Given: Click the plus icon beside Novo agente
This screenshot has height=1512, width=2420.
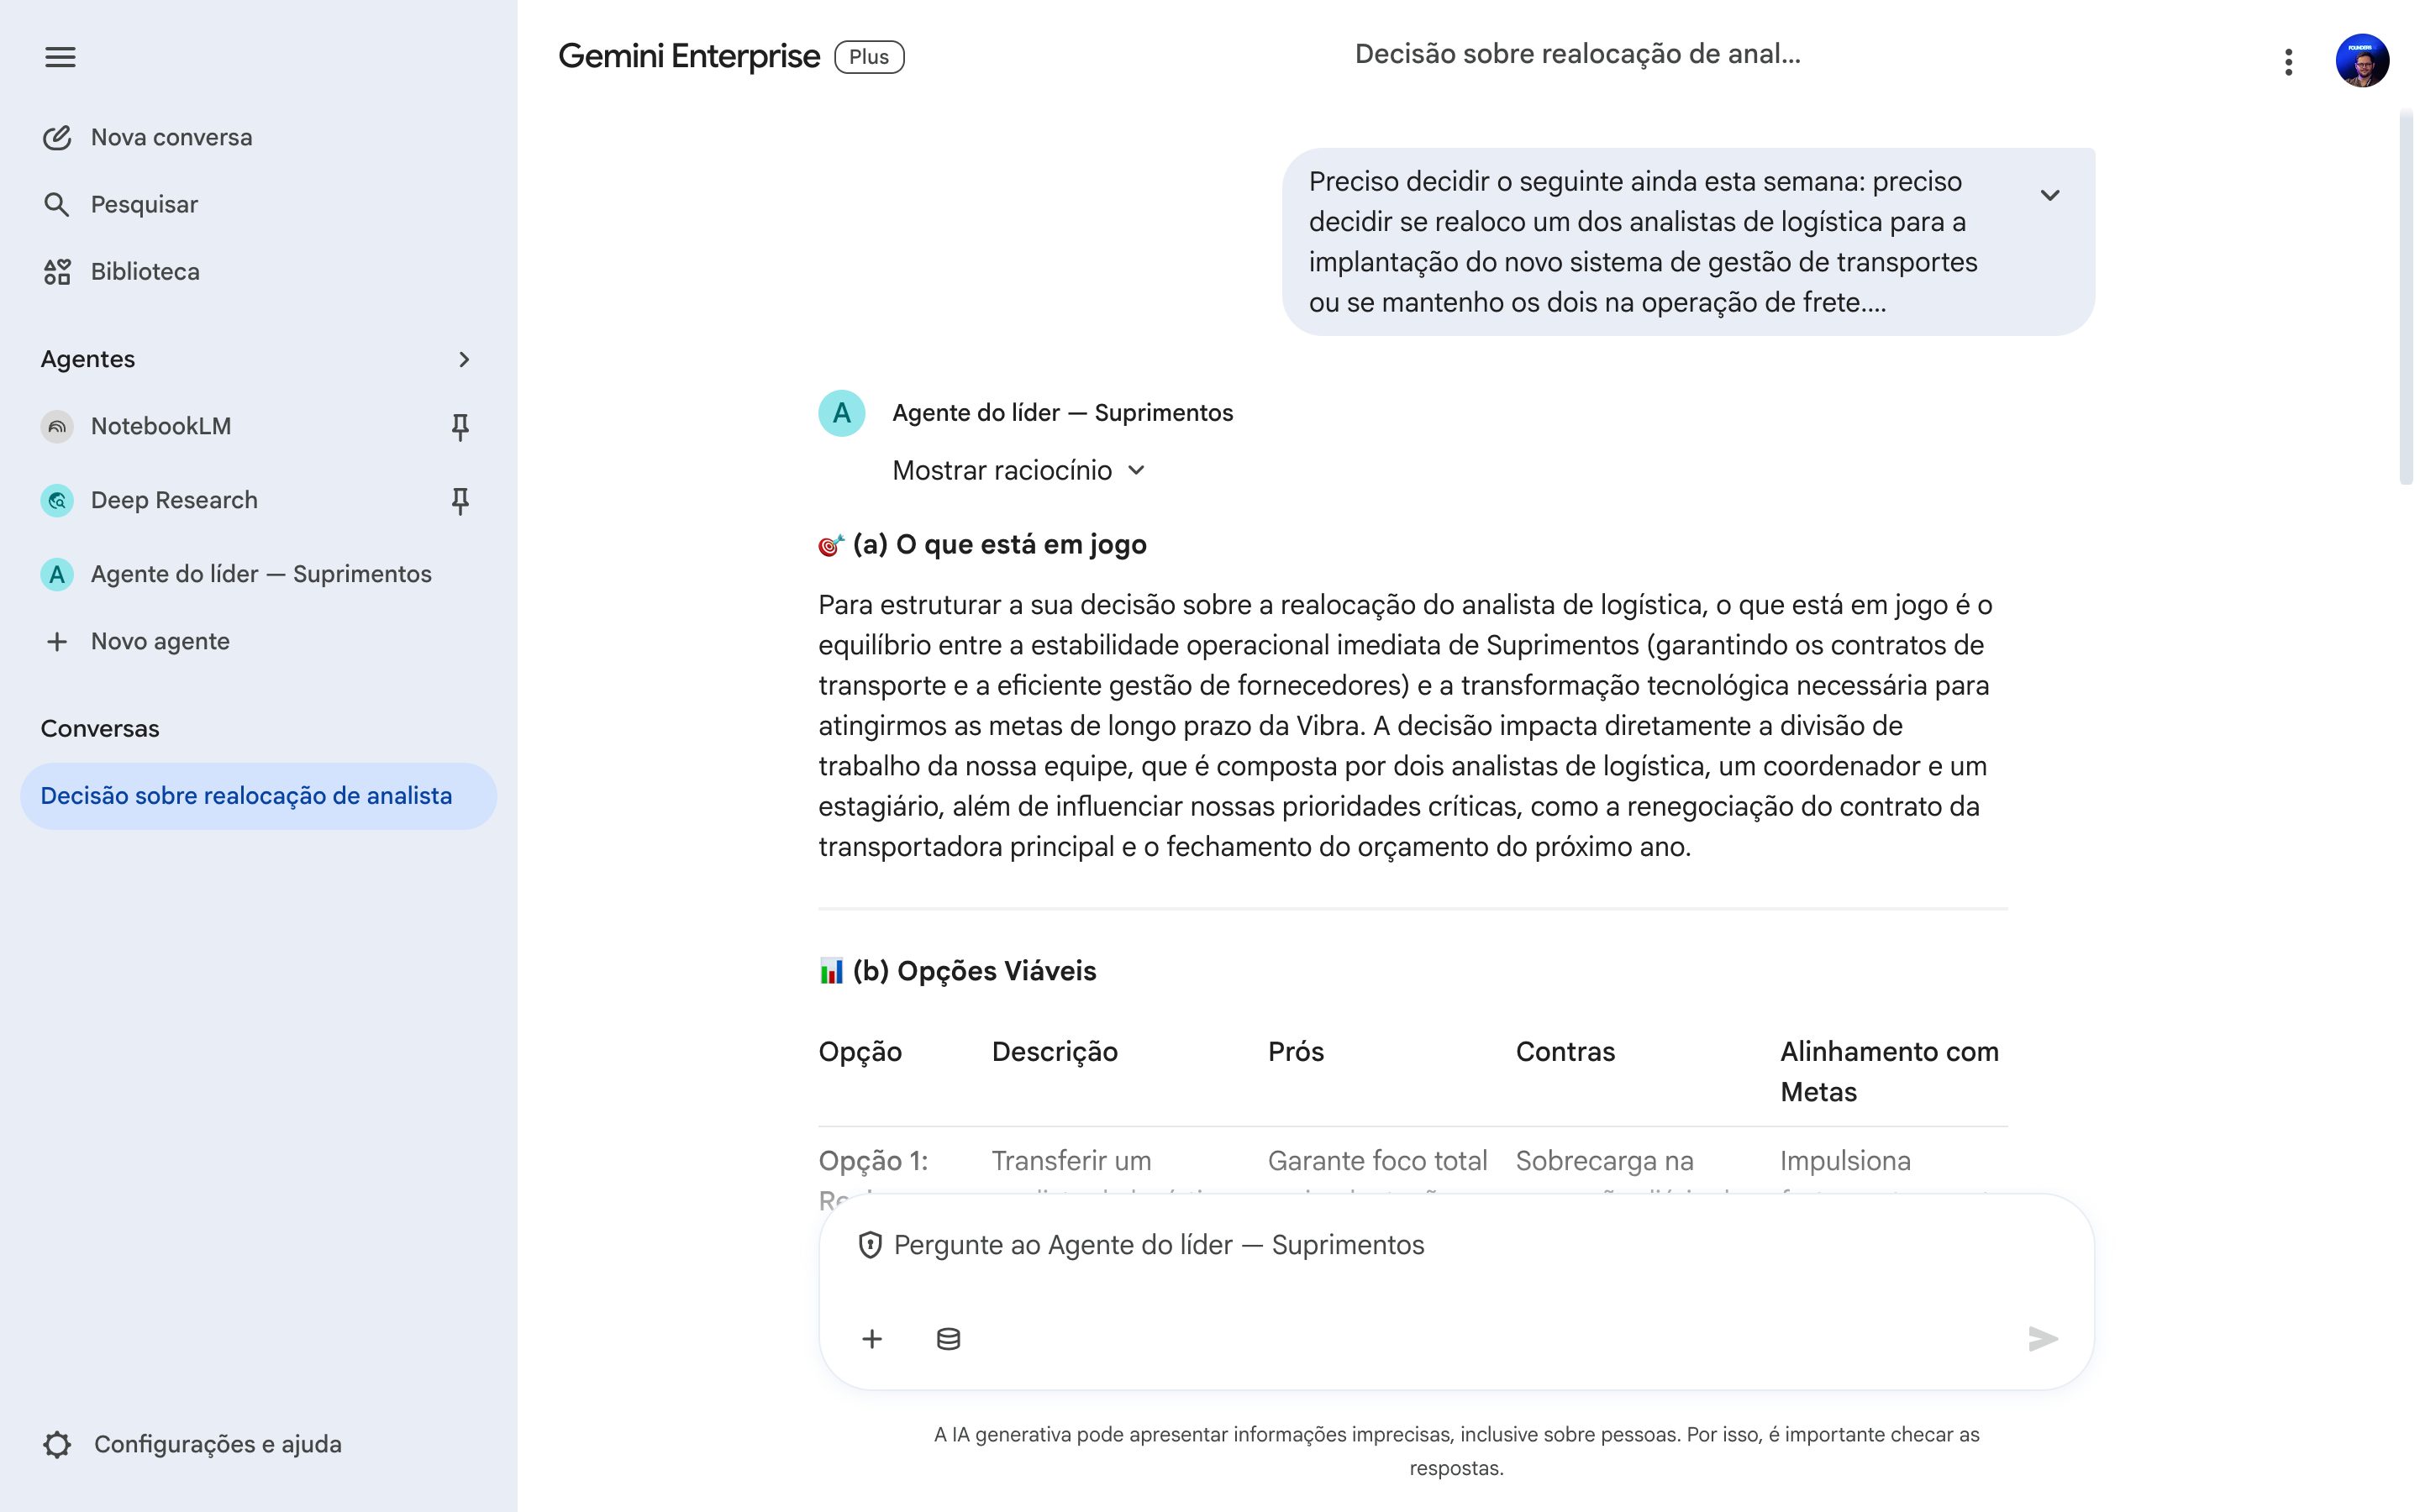Looking at the screenshot, I should point(57,641).
